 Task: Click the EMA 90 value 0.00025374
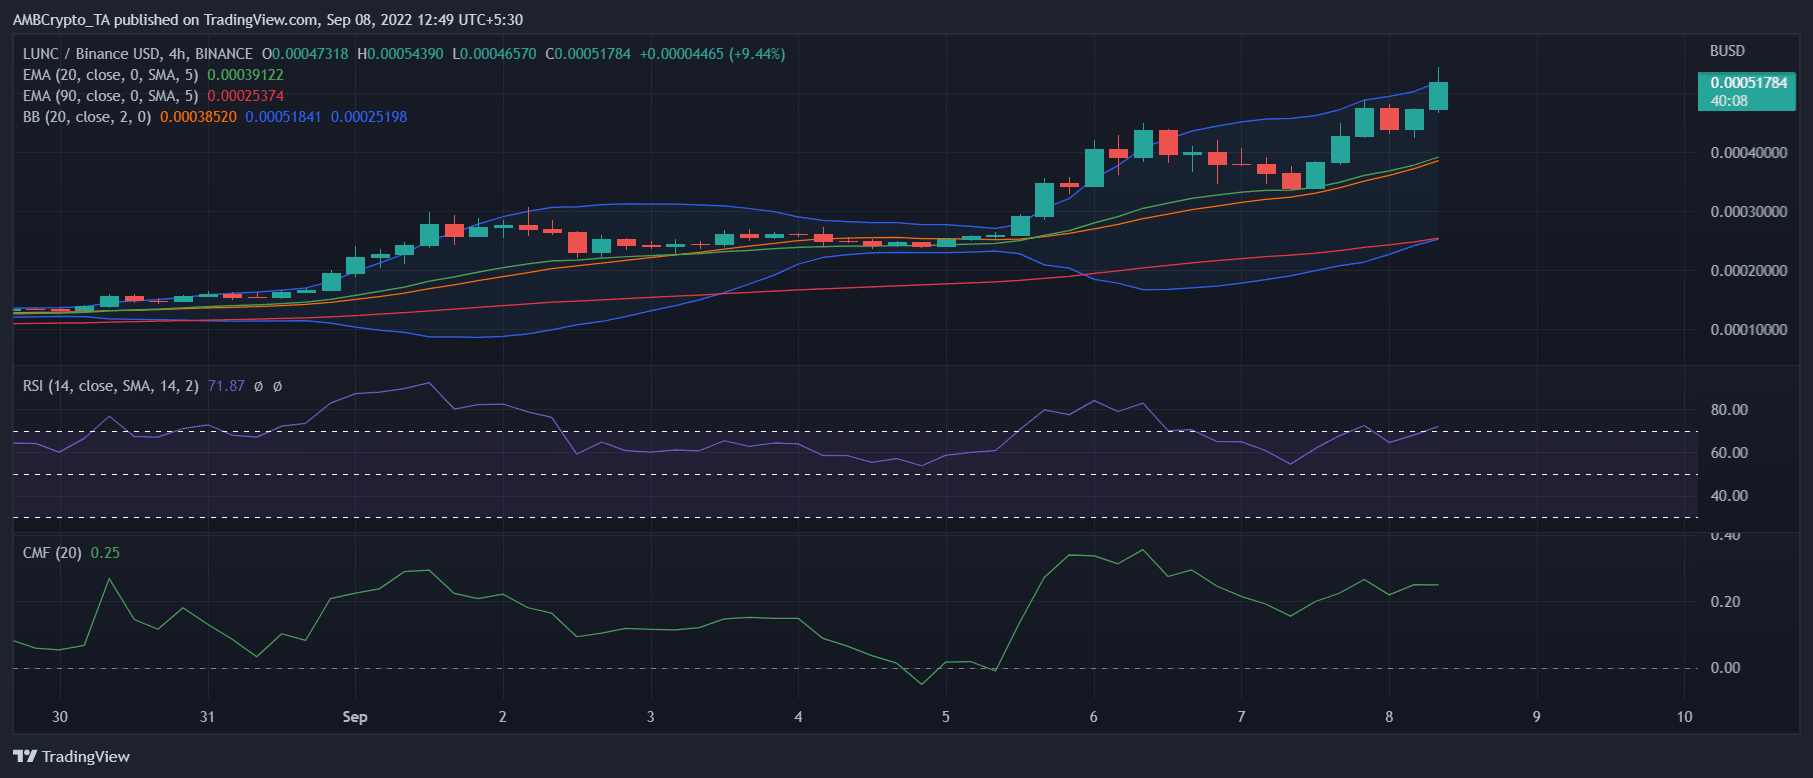pyautogui.click(x=245, y=96)
